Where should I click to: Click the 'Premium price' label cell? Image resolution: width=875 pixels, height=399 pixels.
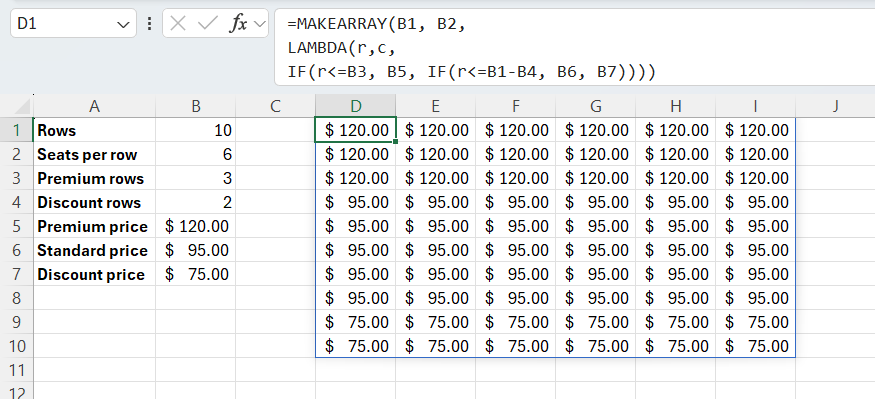(94, 226)
